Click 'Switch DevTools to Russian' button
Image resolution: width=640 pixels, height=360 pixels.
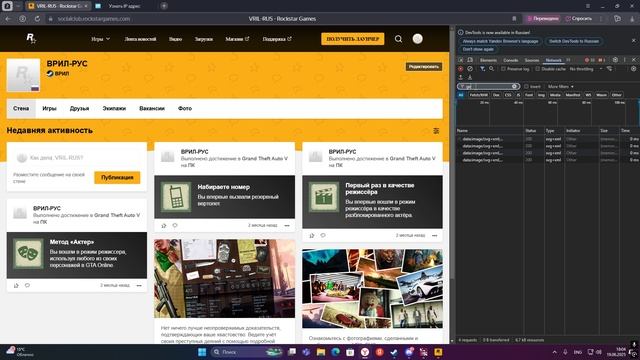574,41
